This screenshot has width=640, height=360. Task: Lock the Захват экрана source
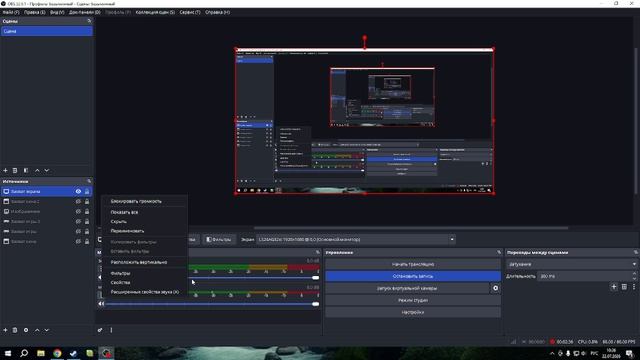click(x=87, y=191)
